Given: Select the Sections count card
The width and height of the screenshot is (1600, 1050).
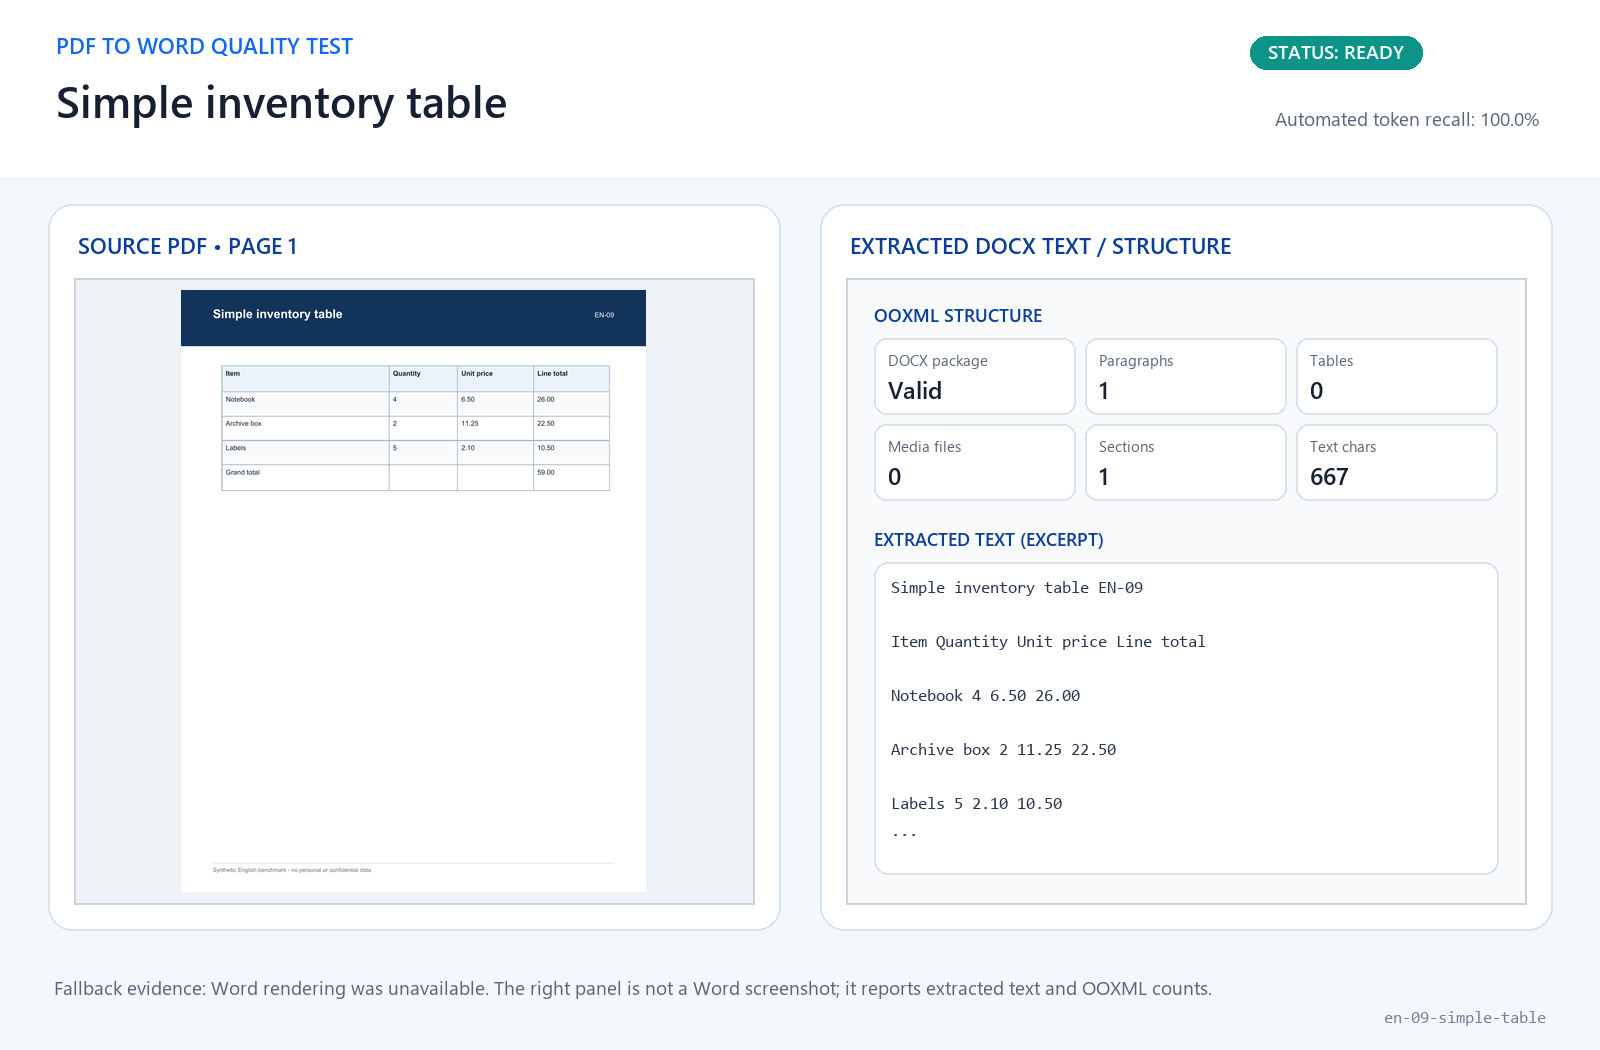Looking at the screenshot, I should pos(1186,462).
